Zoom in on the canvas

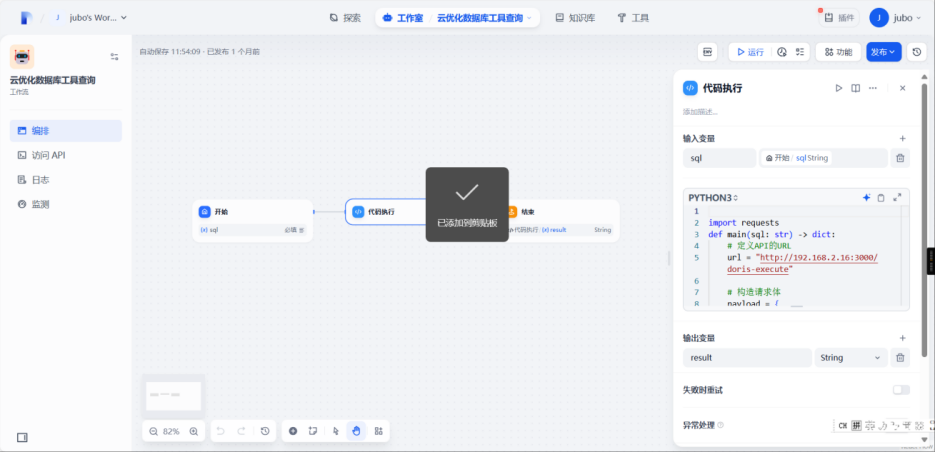point(194,431)
